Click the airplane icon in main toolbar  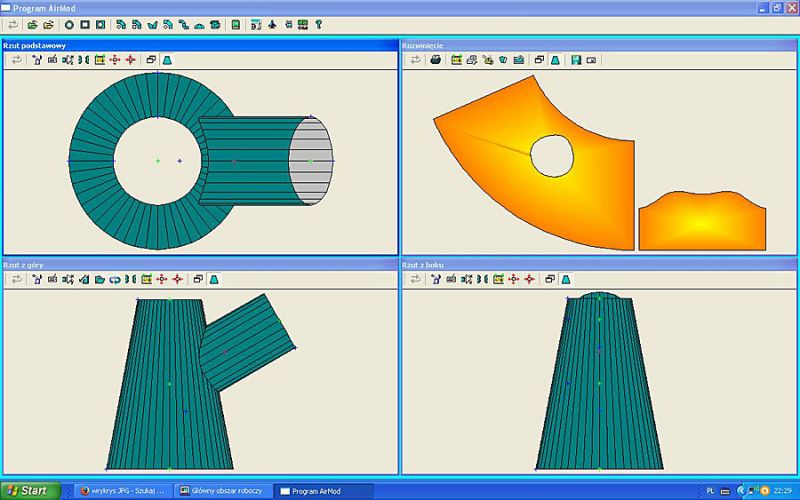[272, 24]
